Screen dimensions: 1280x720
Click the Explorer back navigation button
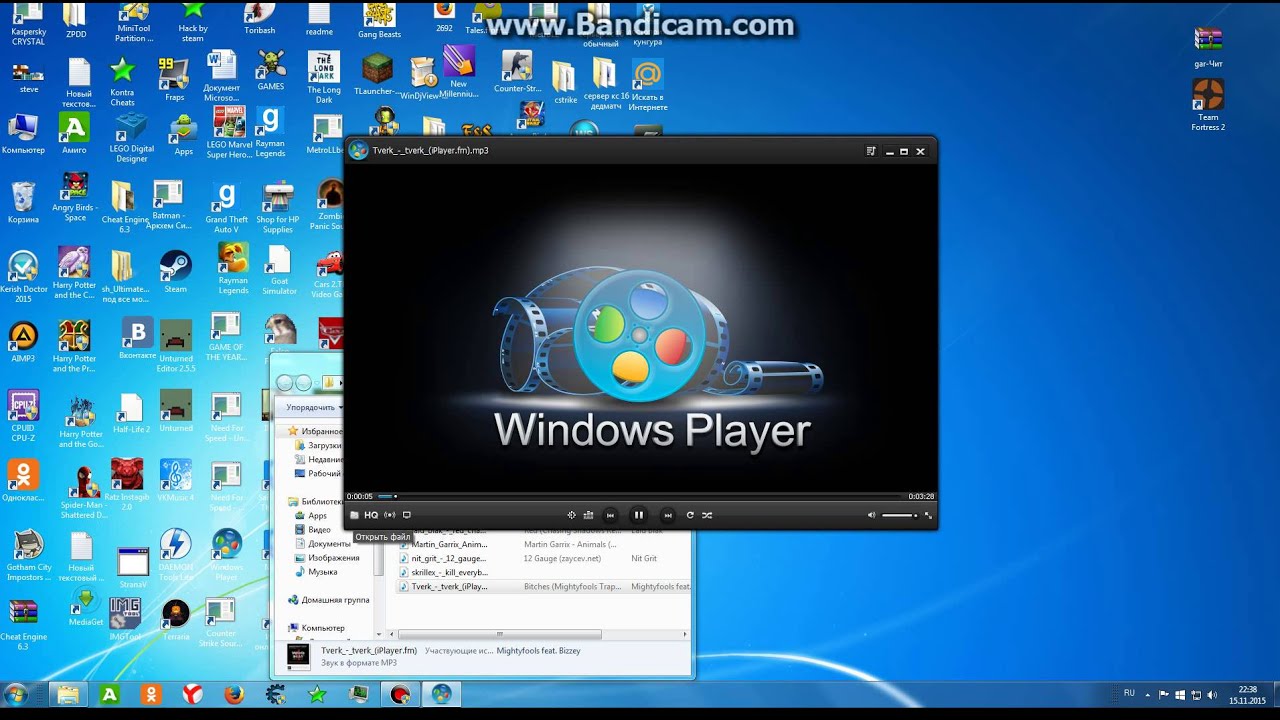[x=285, y=383]
